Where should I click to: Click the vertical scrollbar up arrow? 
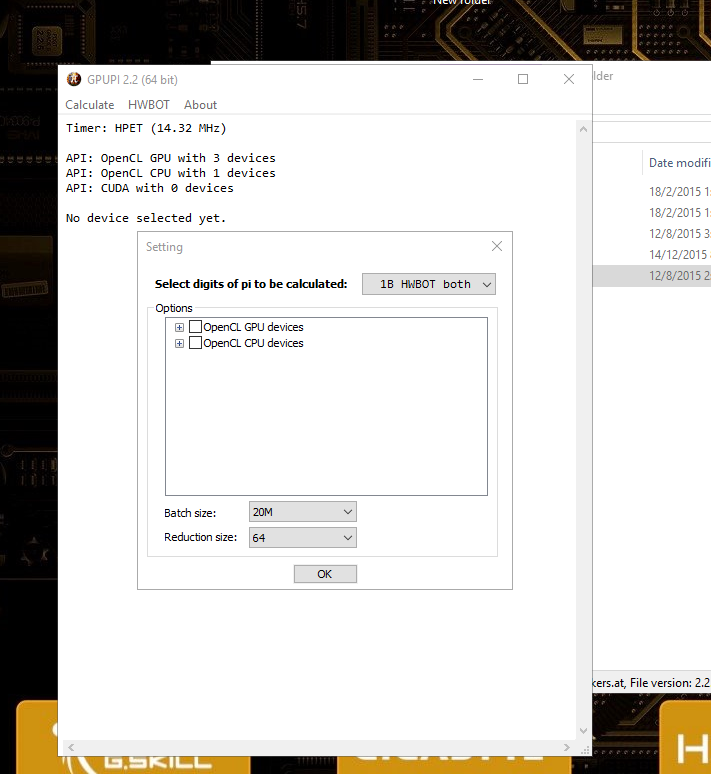coord(583,129)
